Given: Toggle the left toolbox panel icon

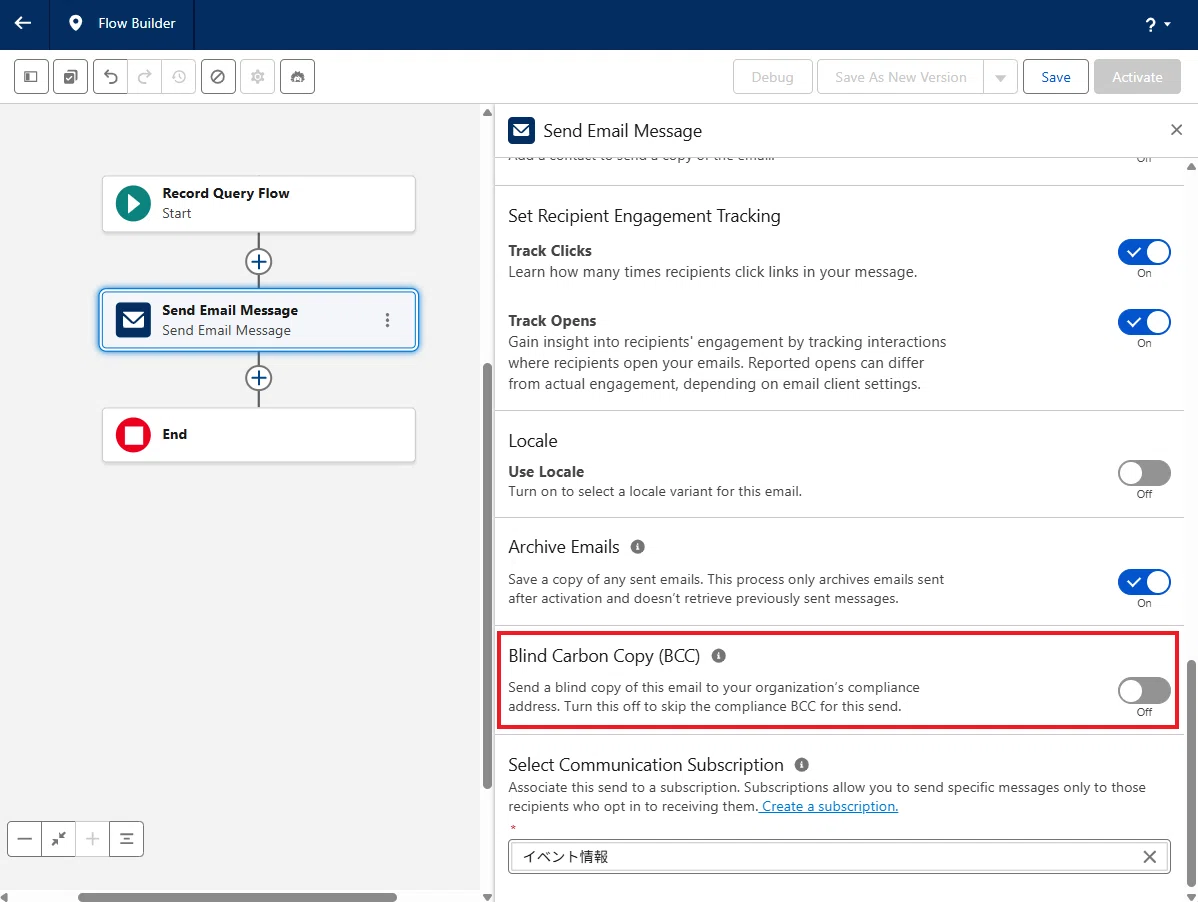Looking at the screenshot, I should click(31, 76).
